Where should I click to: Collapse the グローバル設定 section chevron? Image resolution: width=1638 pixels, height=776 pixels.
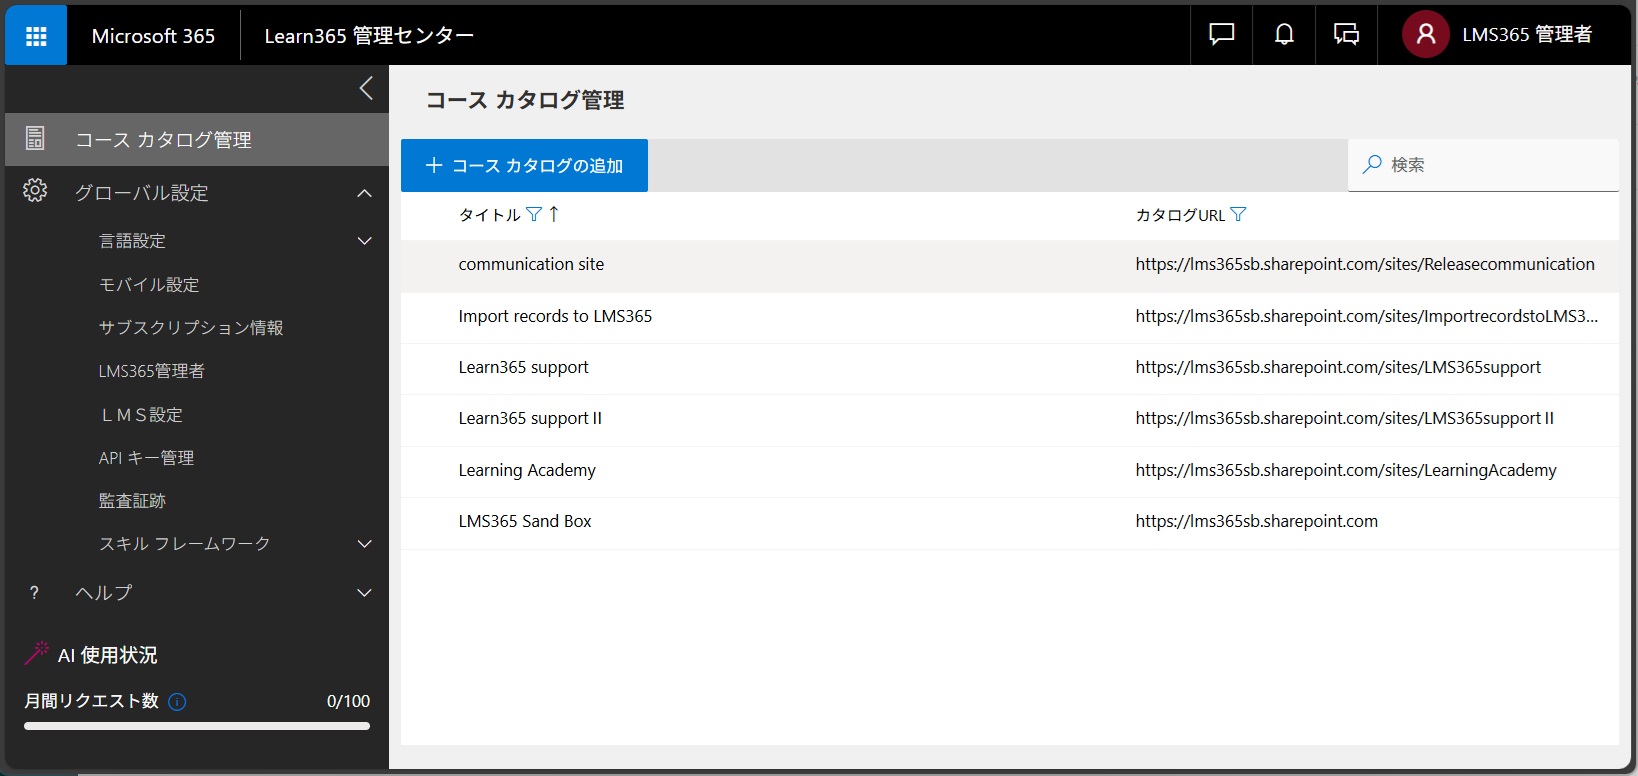(x=364, y=192)
